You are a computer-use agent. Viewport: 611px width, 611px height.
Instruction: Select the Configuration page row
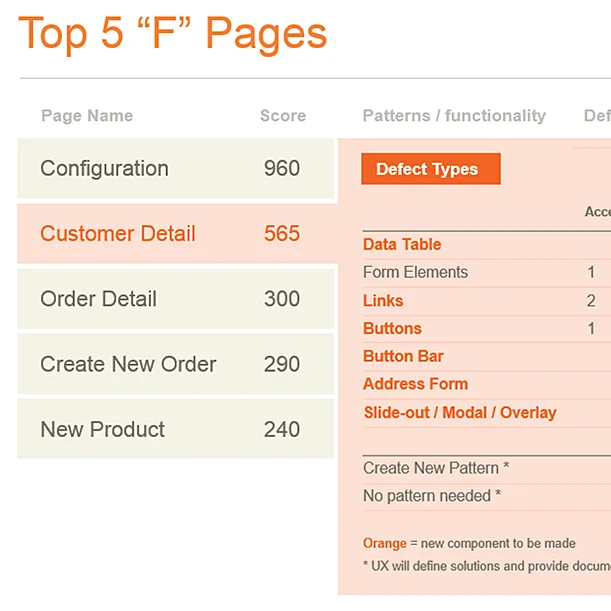[x=176, y=168]
